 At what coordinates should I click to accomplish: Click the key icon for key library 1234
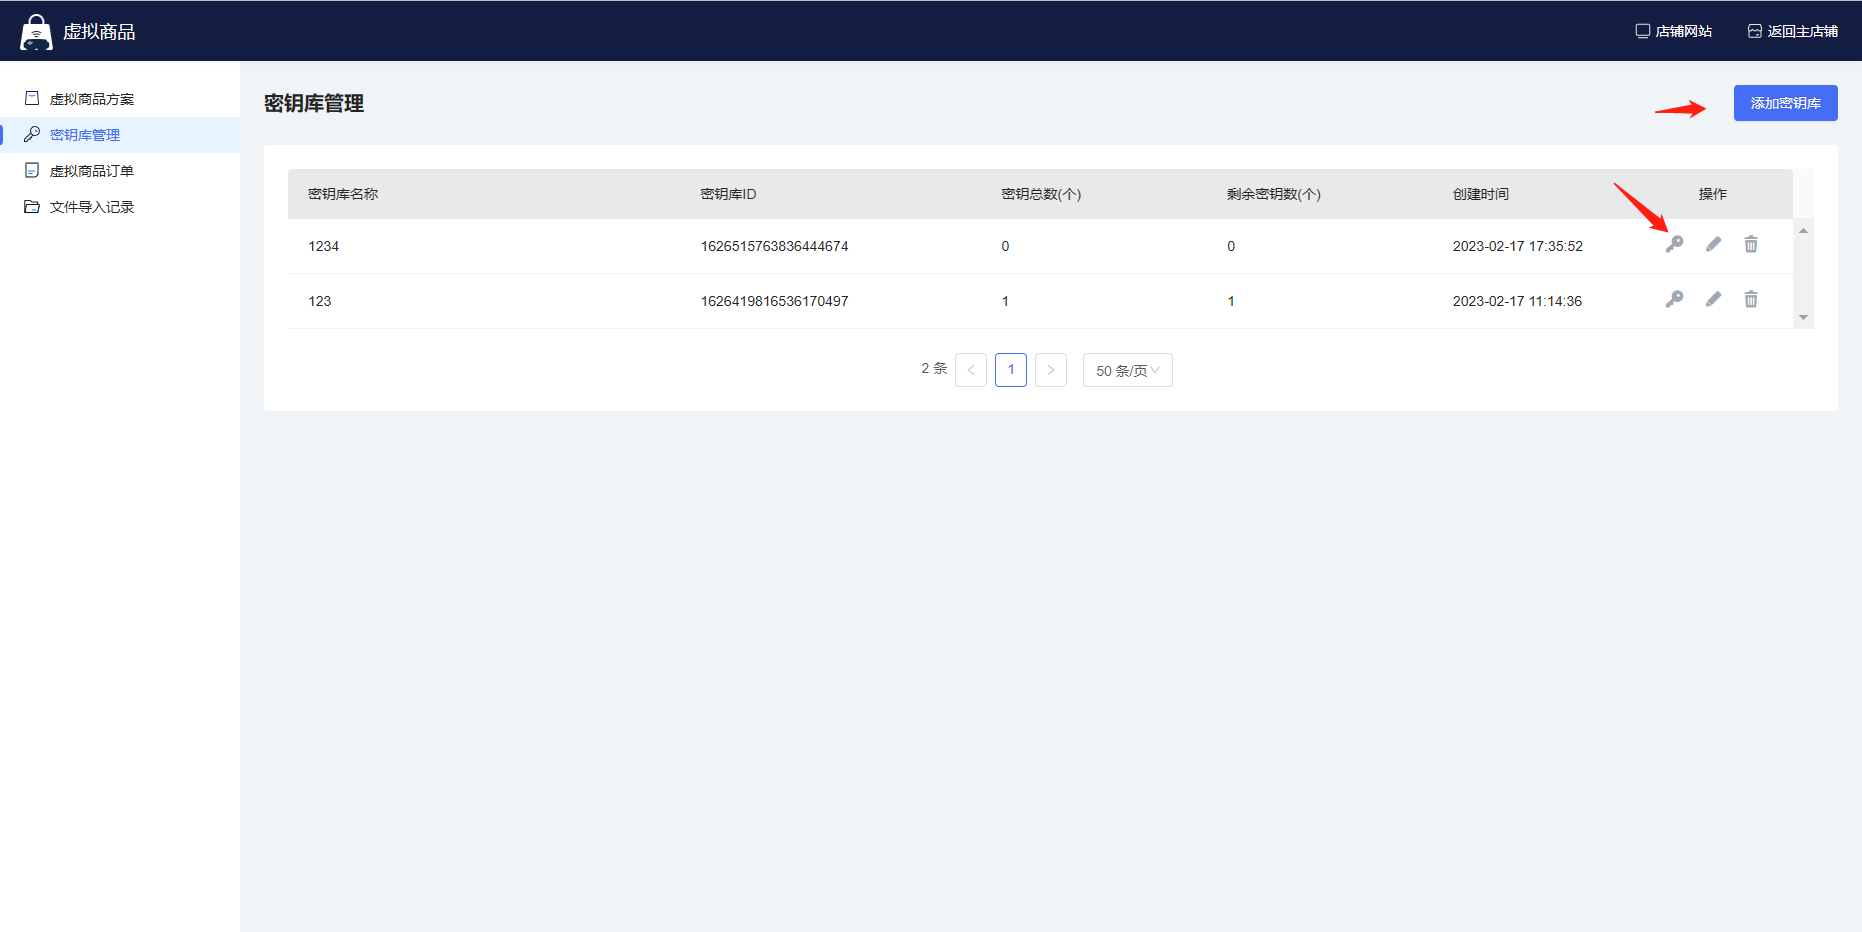coord(1674,245)
